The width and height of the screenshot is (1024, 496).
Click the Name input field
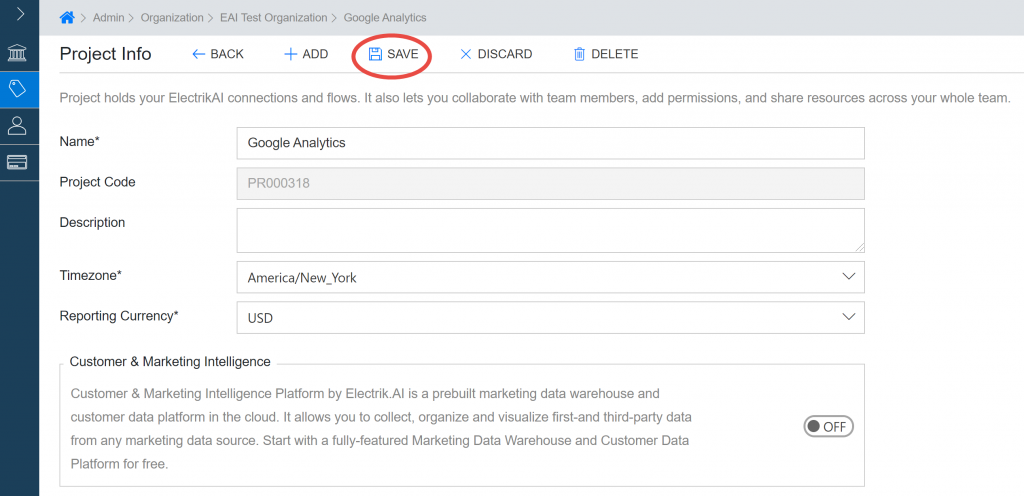[x=551, y=143]
